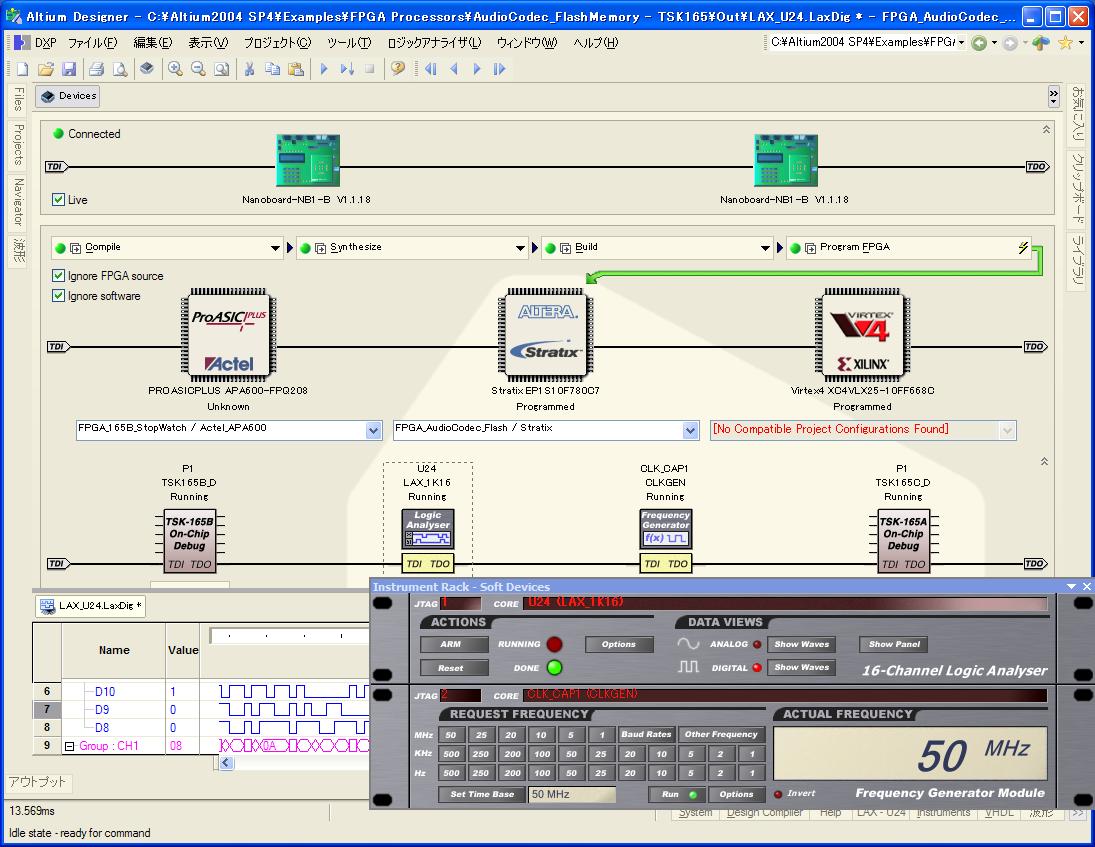This screenshot has height=847, width=1095.
Task: Click the TSK-165A On-Chip Debug device
Action: 904,540
